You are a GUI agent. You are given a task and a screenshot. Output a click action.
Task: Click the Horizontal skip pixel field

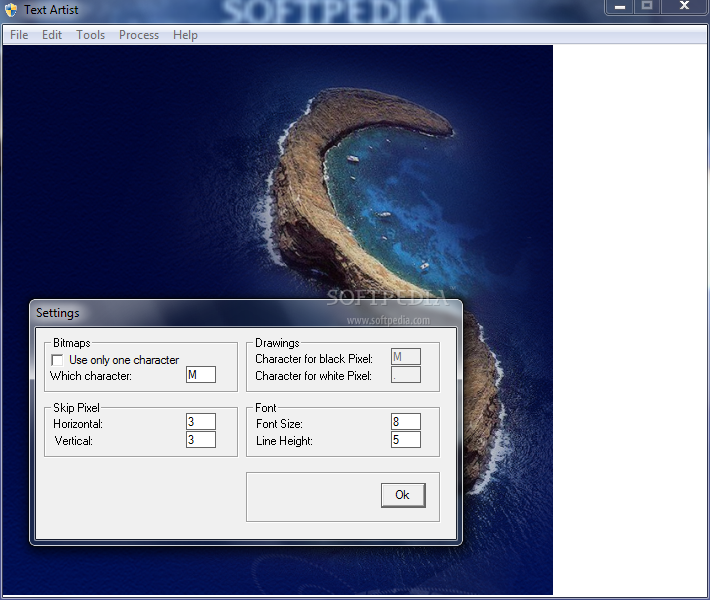click(201, 422)
